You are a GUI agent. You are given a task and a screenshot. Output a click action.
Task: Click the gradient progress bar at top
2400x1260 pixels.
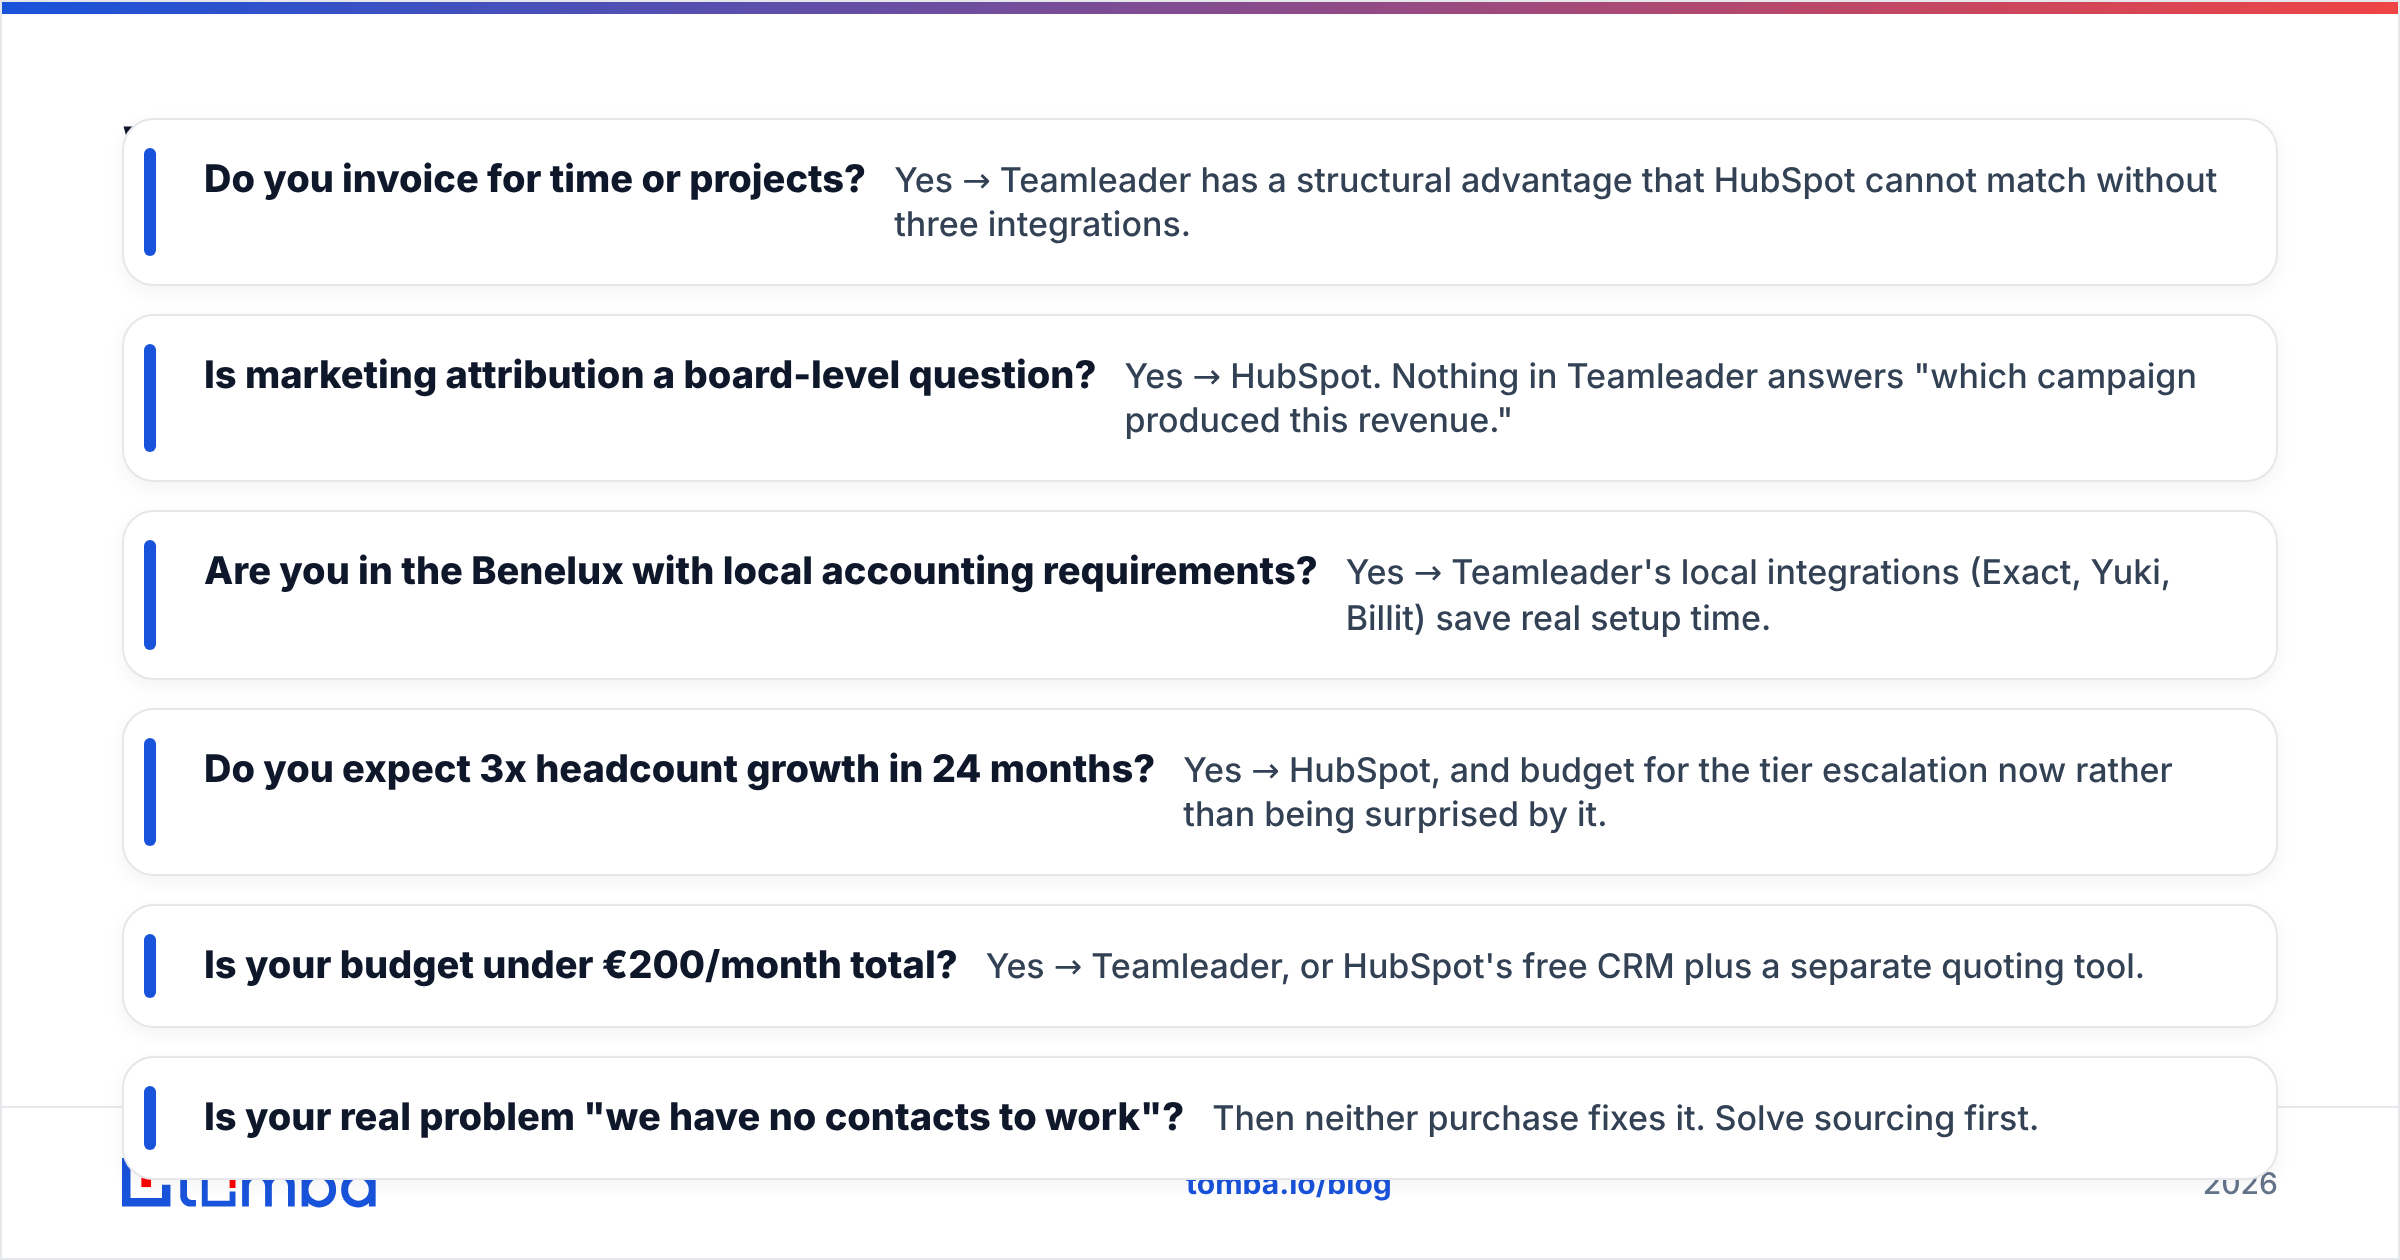point(1200,7)
